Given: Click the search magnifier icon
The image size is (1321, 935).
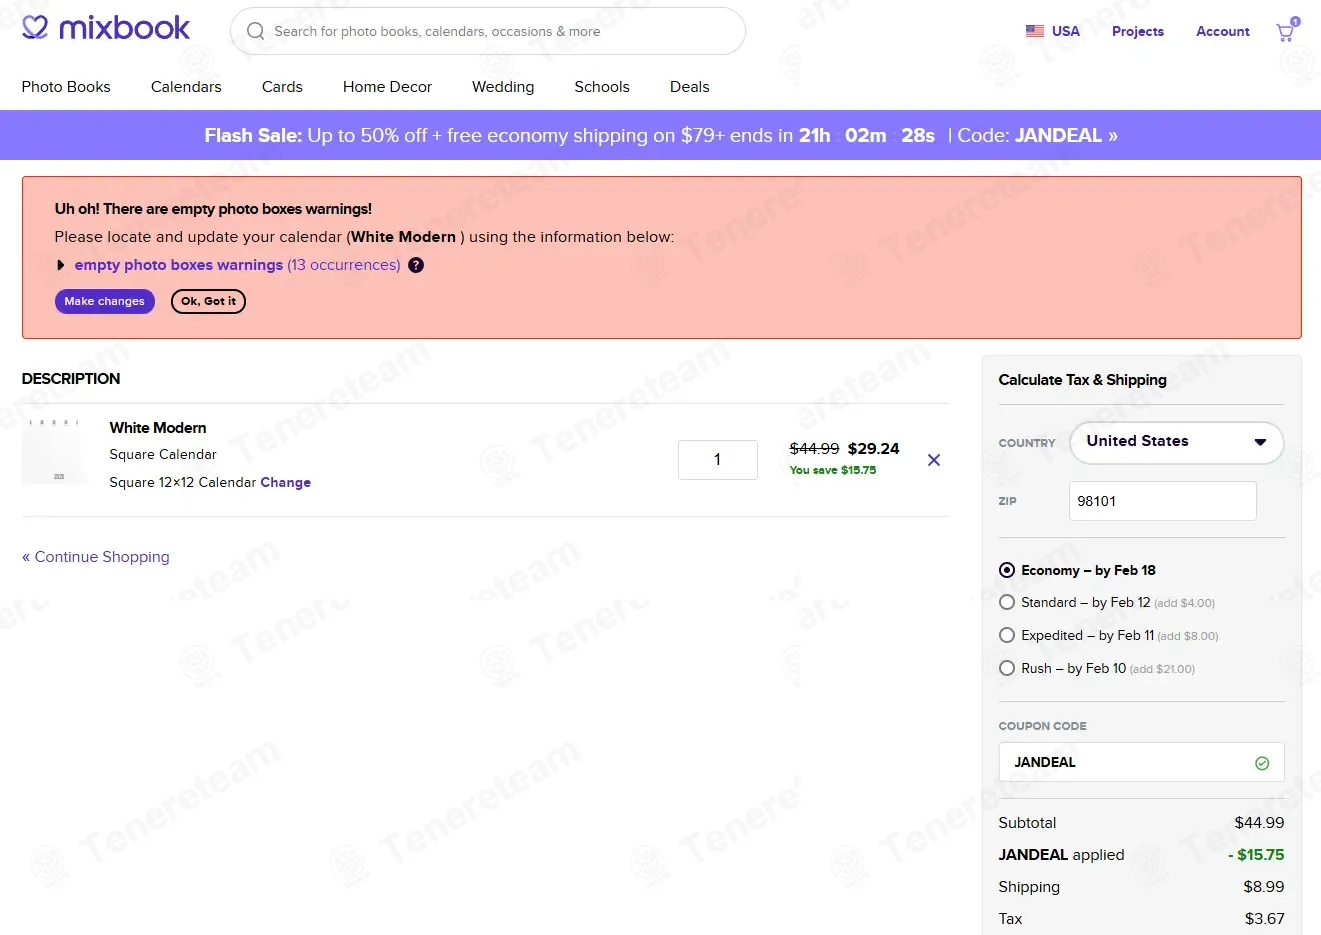Looking at the screenshot, I should 256,31.
